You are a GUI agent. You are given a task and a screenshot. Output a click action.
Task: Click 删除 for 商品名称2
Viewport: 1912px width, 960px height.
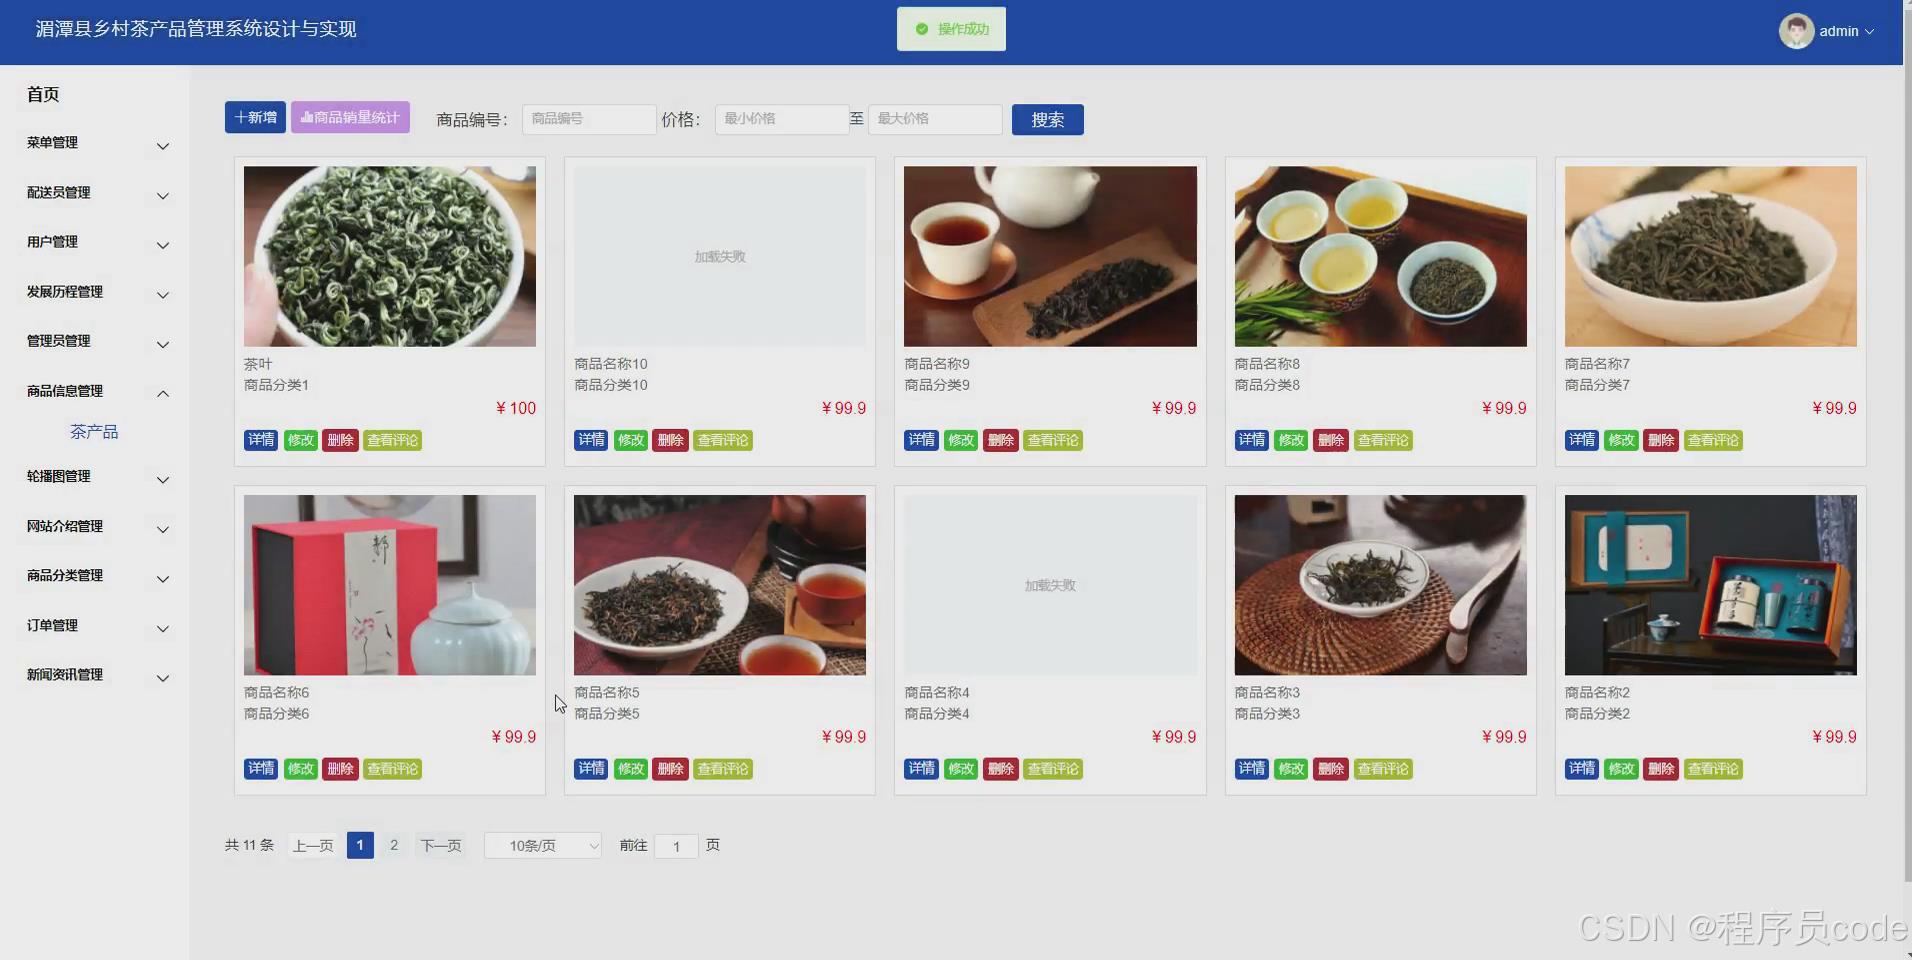click(x=1661, y=769)
